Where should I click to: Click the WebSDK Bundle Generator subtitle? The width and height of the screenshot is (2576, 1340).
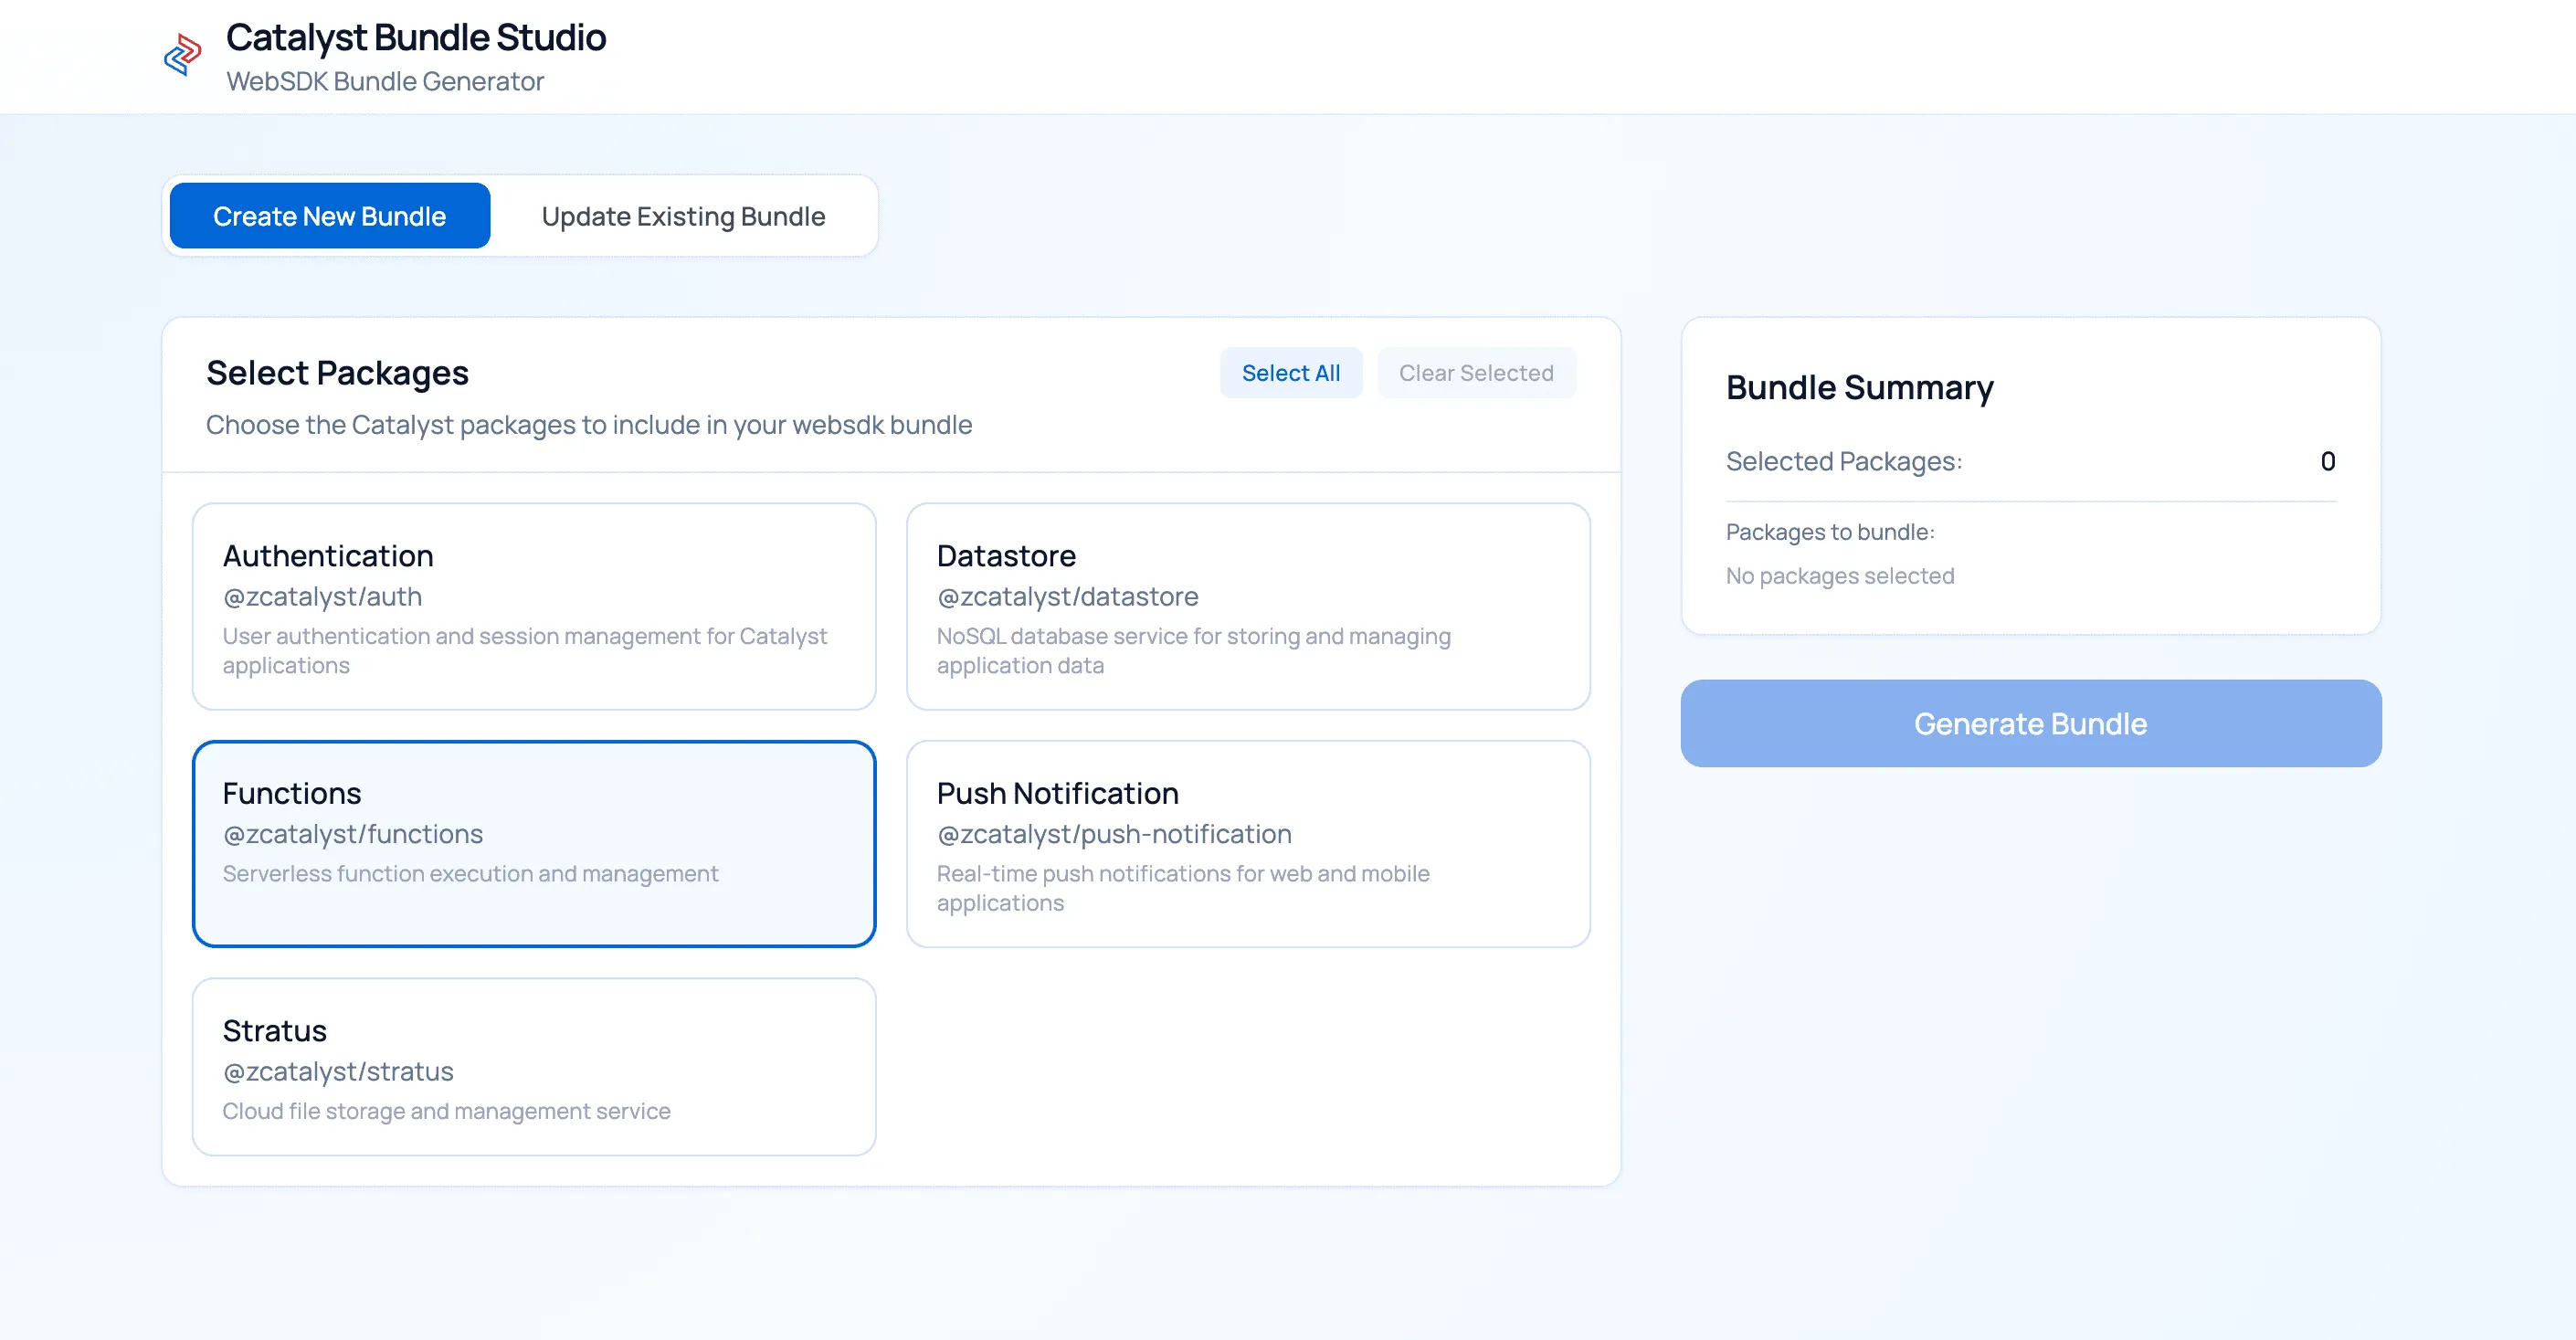385,81
